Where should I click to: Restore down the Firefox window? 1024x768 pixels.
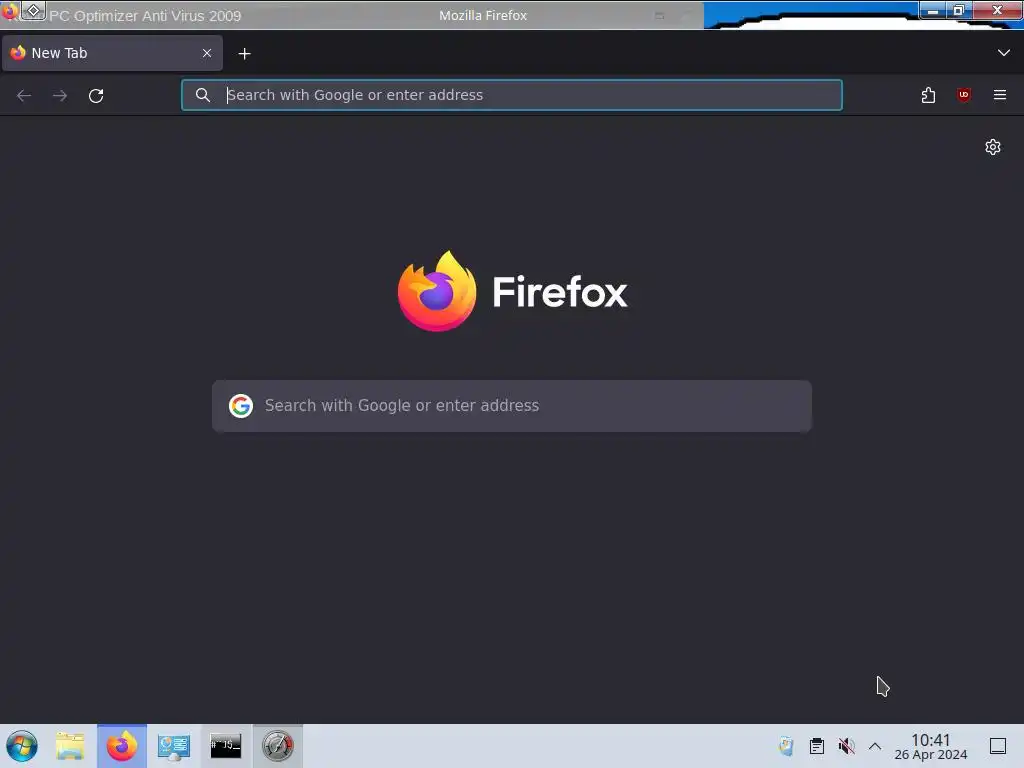click(959, 10)
